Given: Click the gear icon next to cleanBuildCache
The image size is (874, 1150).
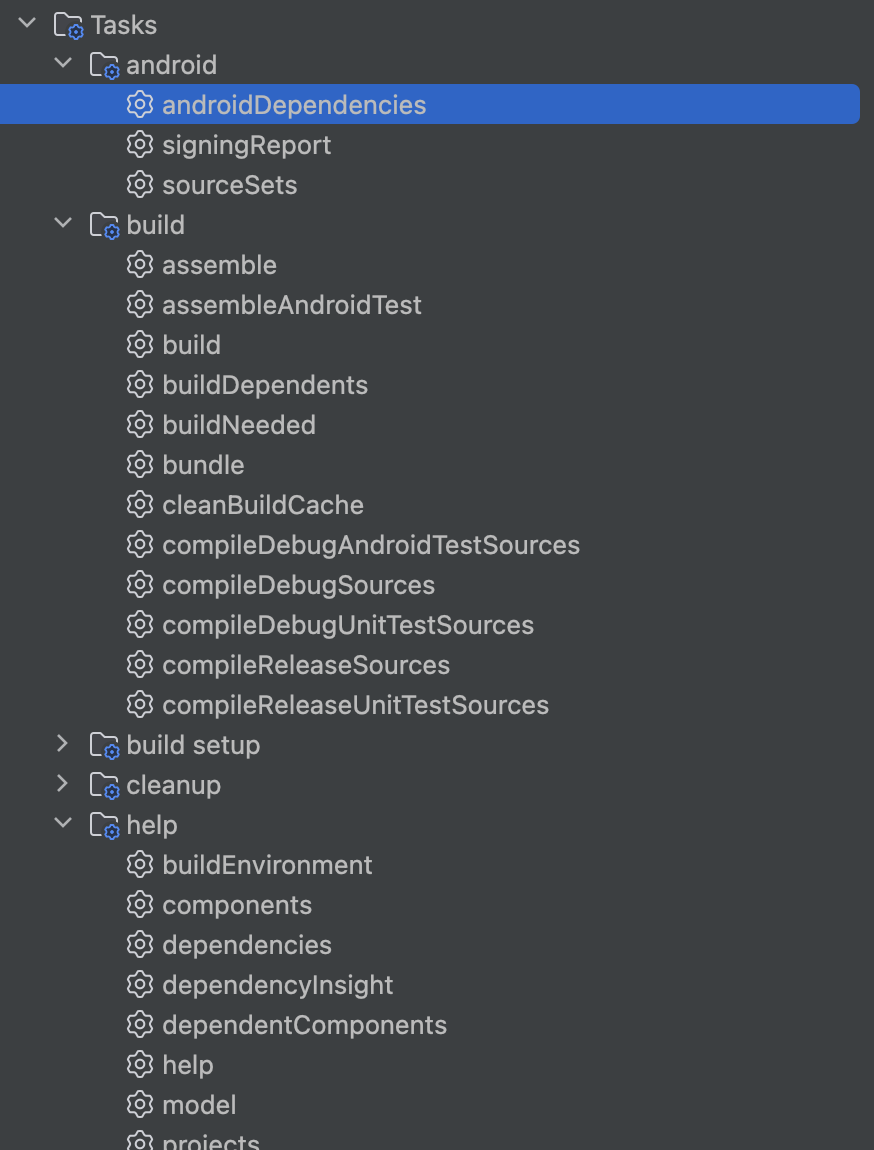Looking at the screenshot, I should pyautogui.click(x=141, y=504).
